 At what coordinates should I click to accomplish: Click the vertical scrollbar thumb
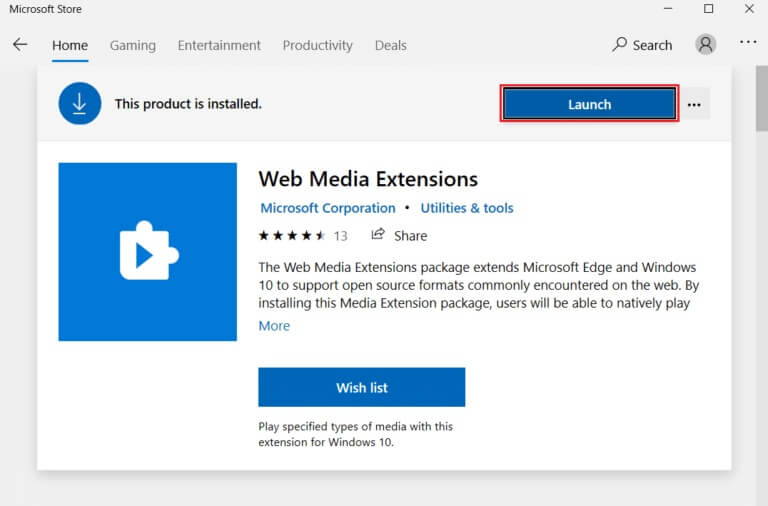pos(762,98)
